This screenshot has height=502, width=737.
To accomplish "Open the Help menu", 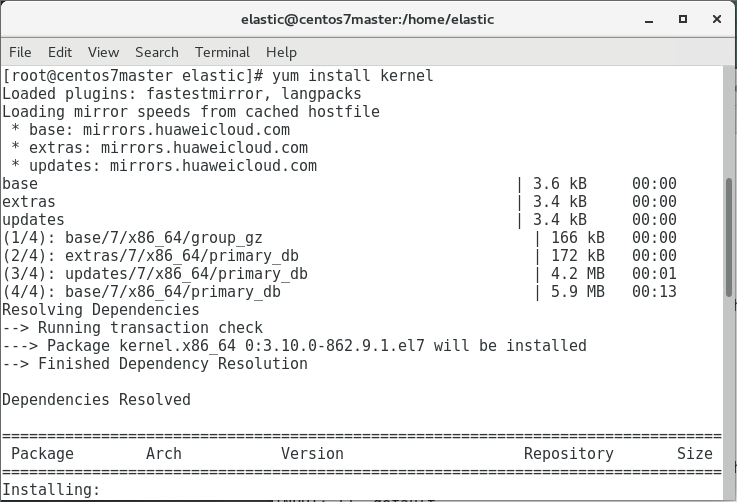I will coord(281,52).
